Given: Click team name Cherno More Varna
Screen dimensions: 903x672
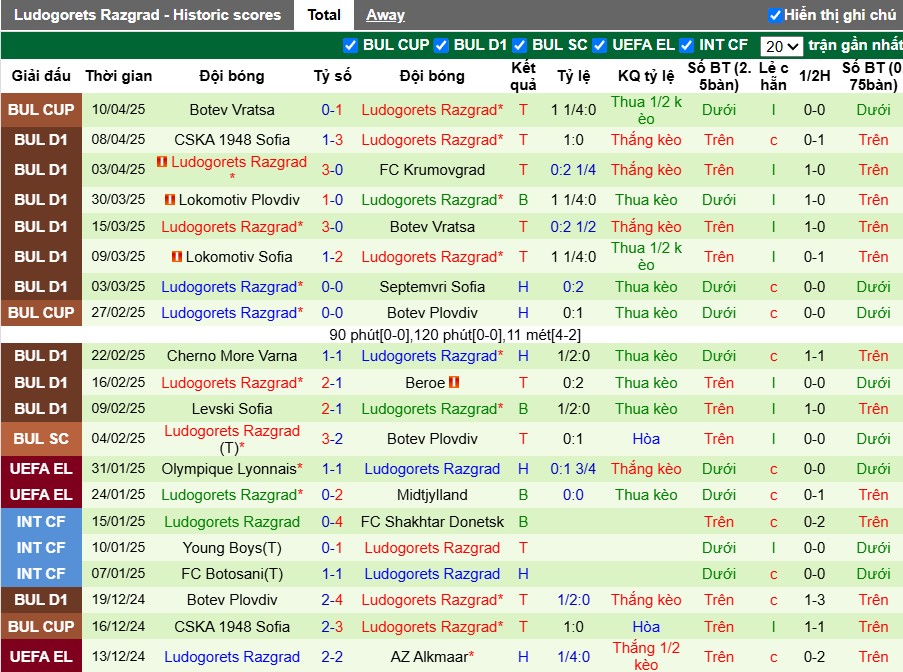Looking at the screenshot, I should [x=232, y=356].
